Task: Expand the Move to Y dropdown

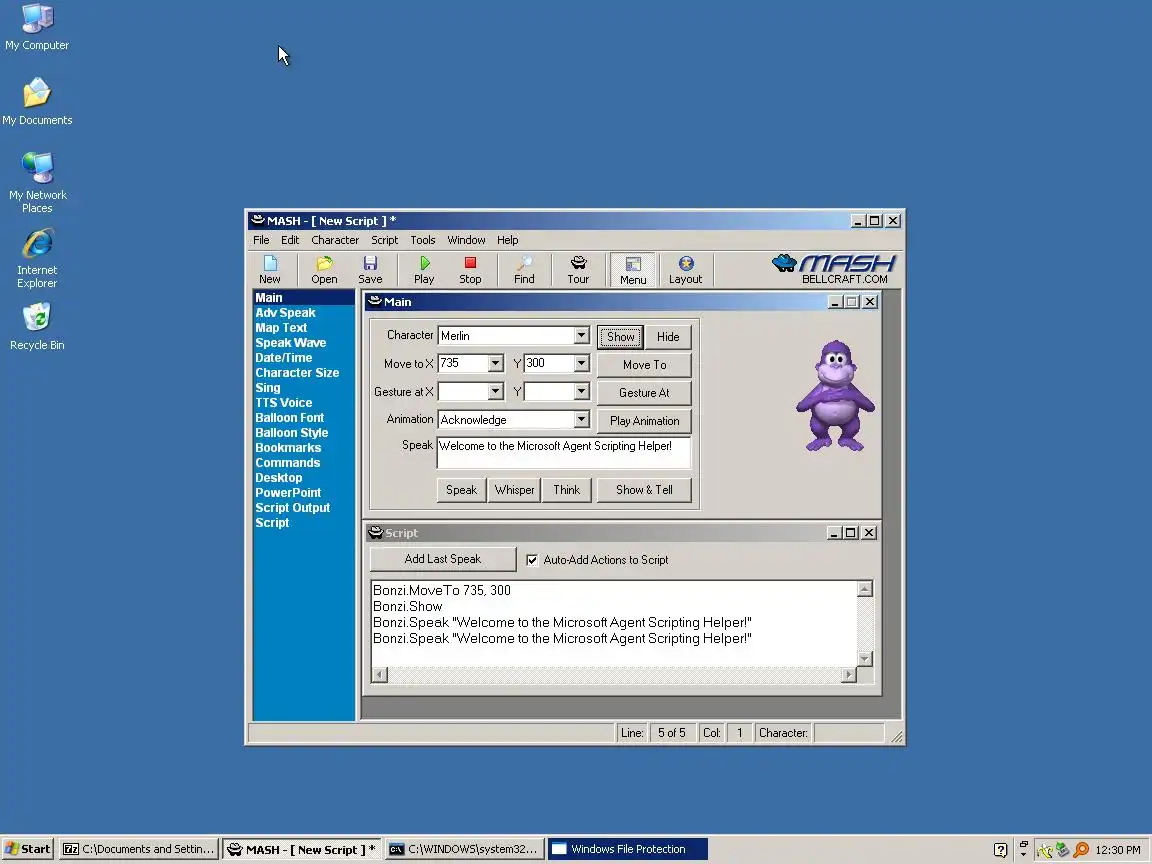Action: 581,364
